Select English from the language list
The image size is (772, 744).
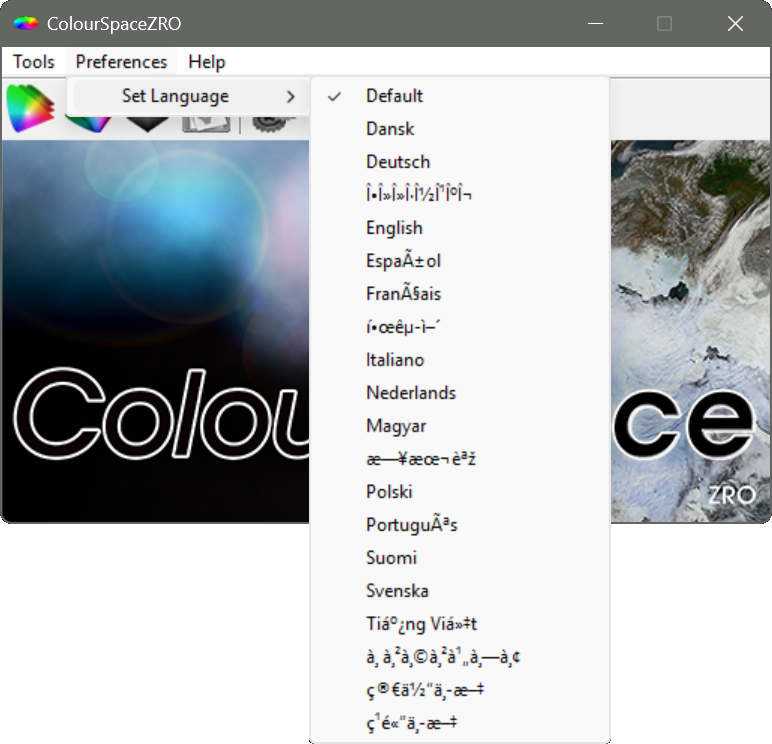460,228
